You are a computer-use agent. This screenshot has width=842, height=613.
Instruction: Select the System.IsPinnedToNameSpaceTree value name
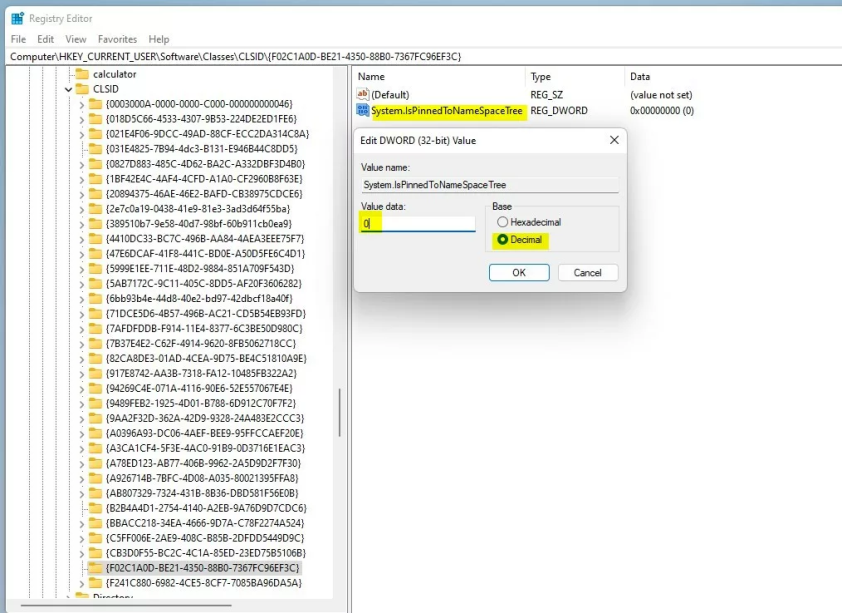pos(447,111)
